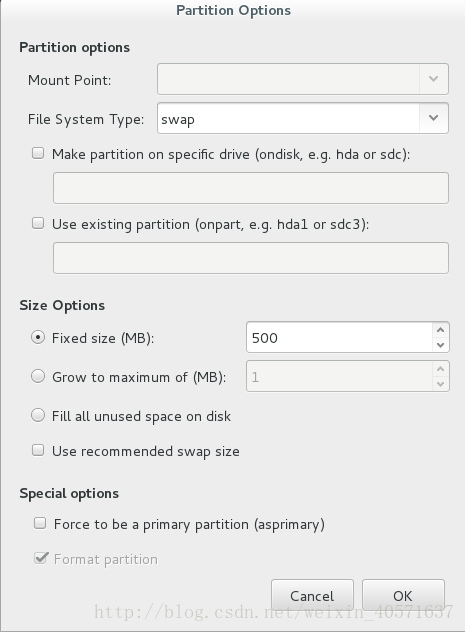Confirm with the OK button
This screenshot has width=465, height=632.
click(x=403, y=595)
